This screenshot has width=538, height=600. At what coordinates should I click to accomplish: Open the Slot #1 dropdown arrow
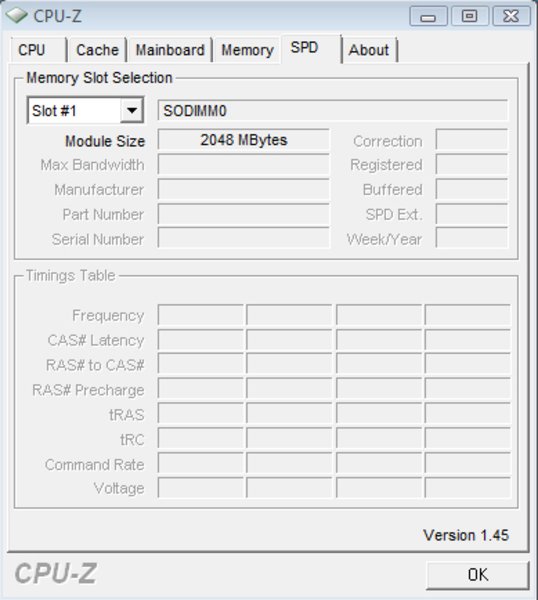(132, 111)
